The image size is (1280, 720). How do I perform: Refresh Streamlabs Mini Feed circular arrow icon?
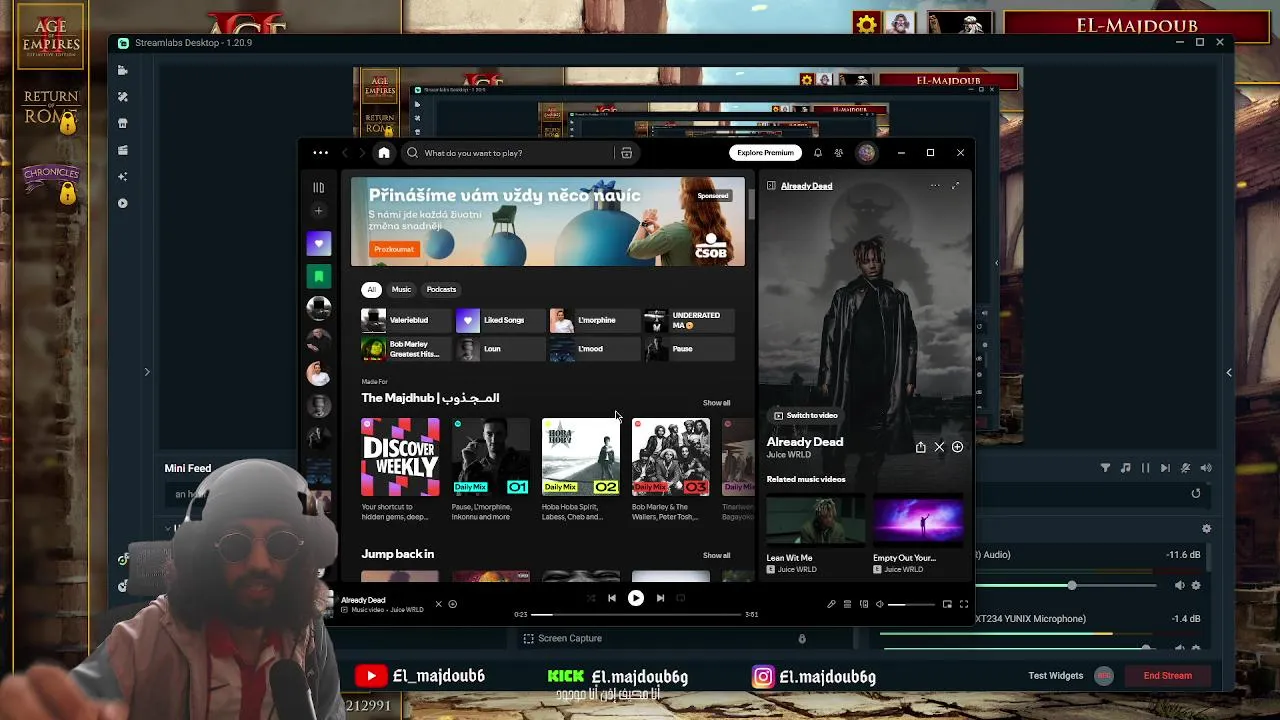pos(1195,493)
